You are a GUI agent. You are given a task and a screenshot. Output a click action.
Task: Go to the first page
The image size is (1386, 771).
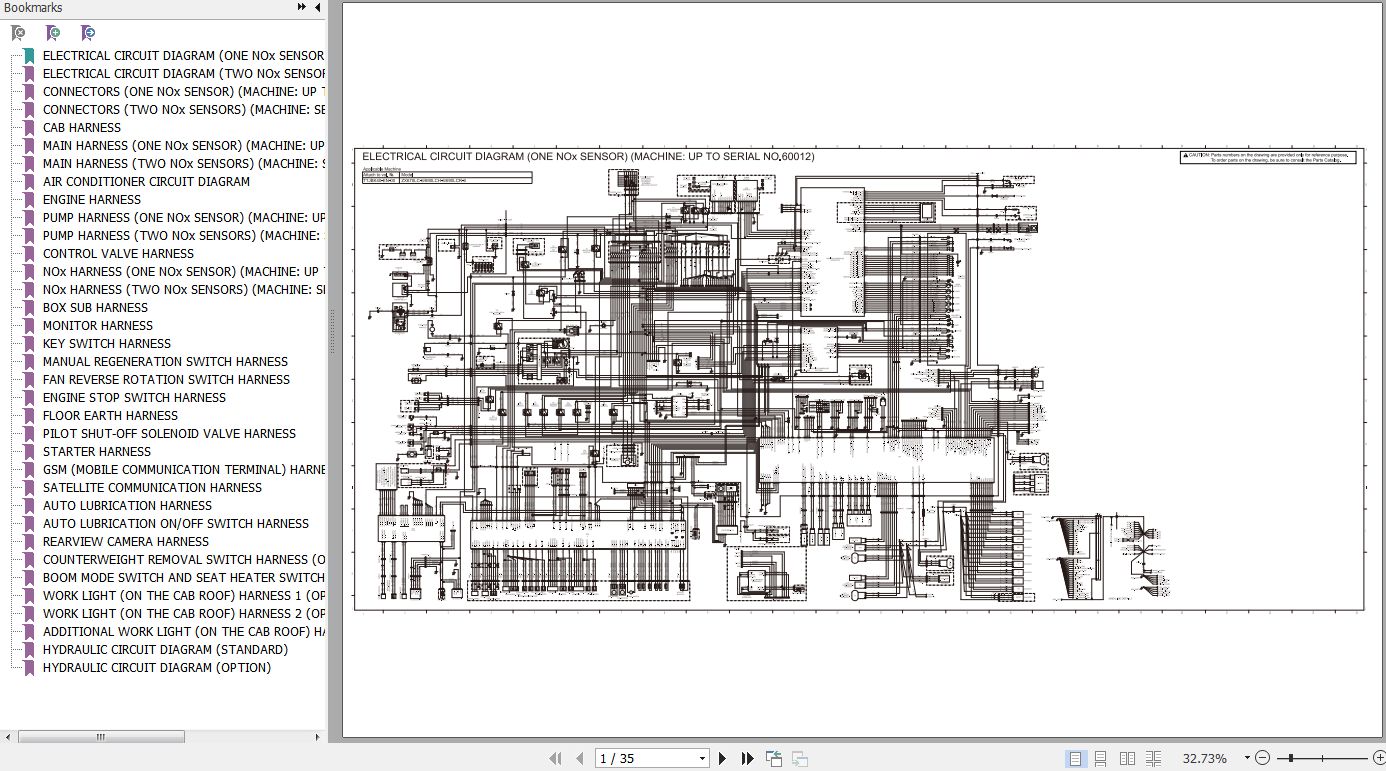coord(555,758)
